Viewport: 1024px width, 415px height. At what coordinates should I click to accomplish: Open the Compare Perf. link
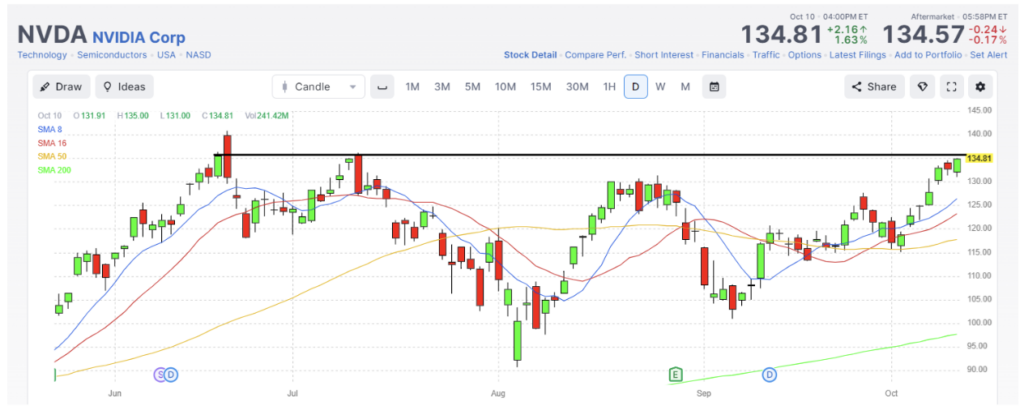595,55
